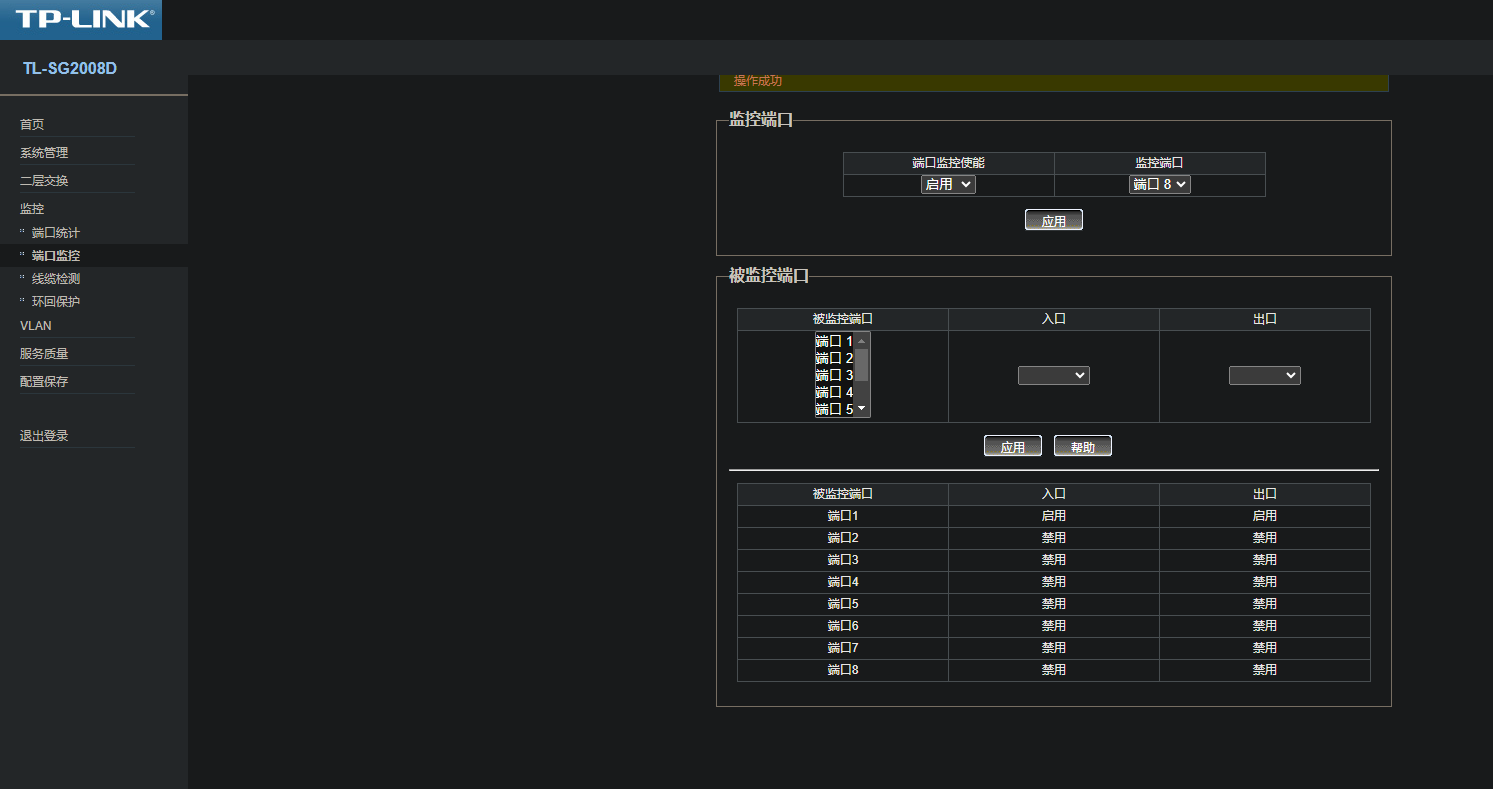Open 环回保护 submenu item
The width and height of the screenshot is (1493, 789).
(x=55, y=302)
